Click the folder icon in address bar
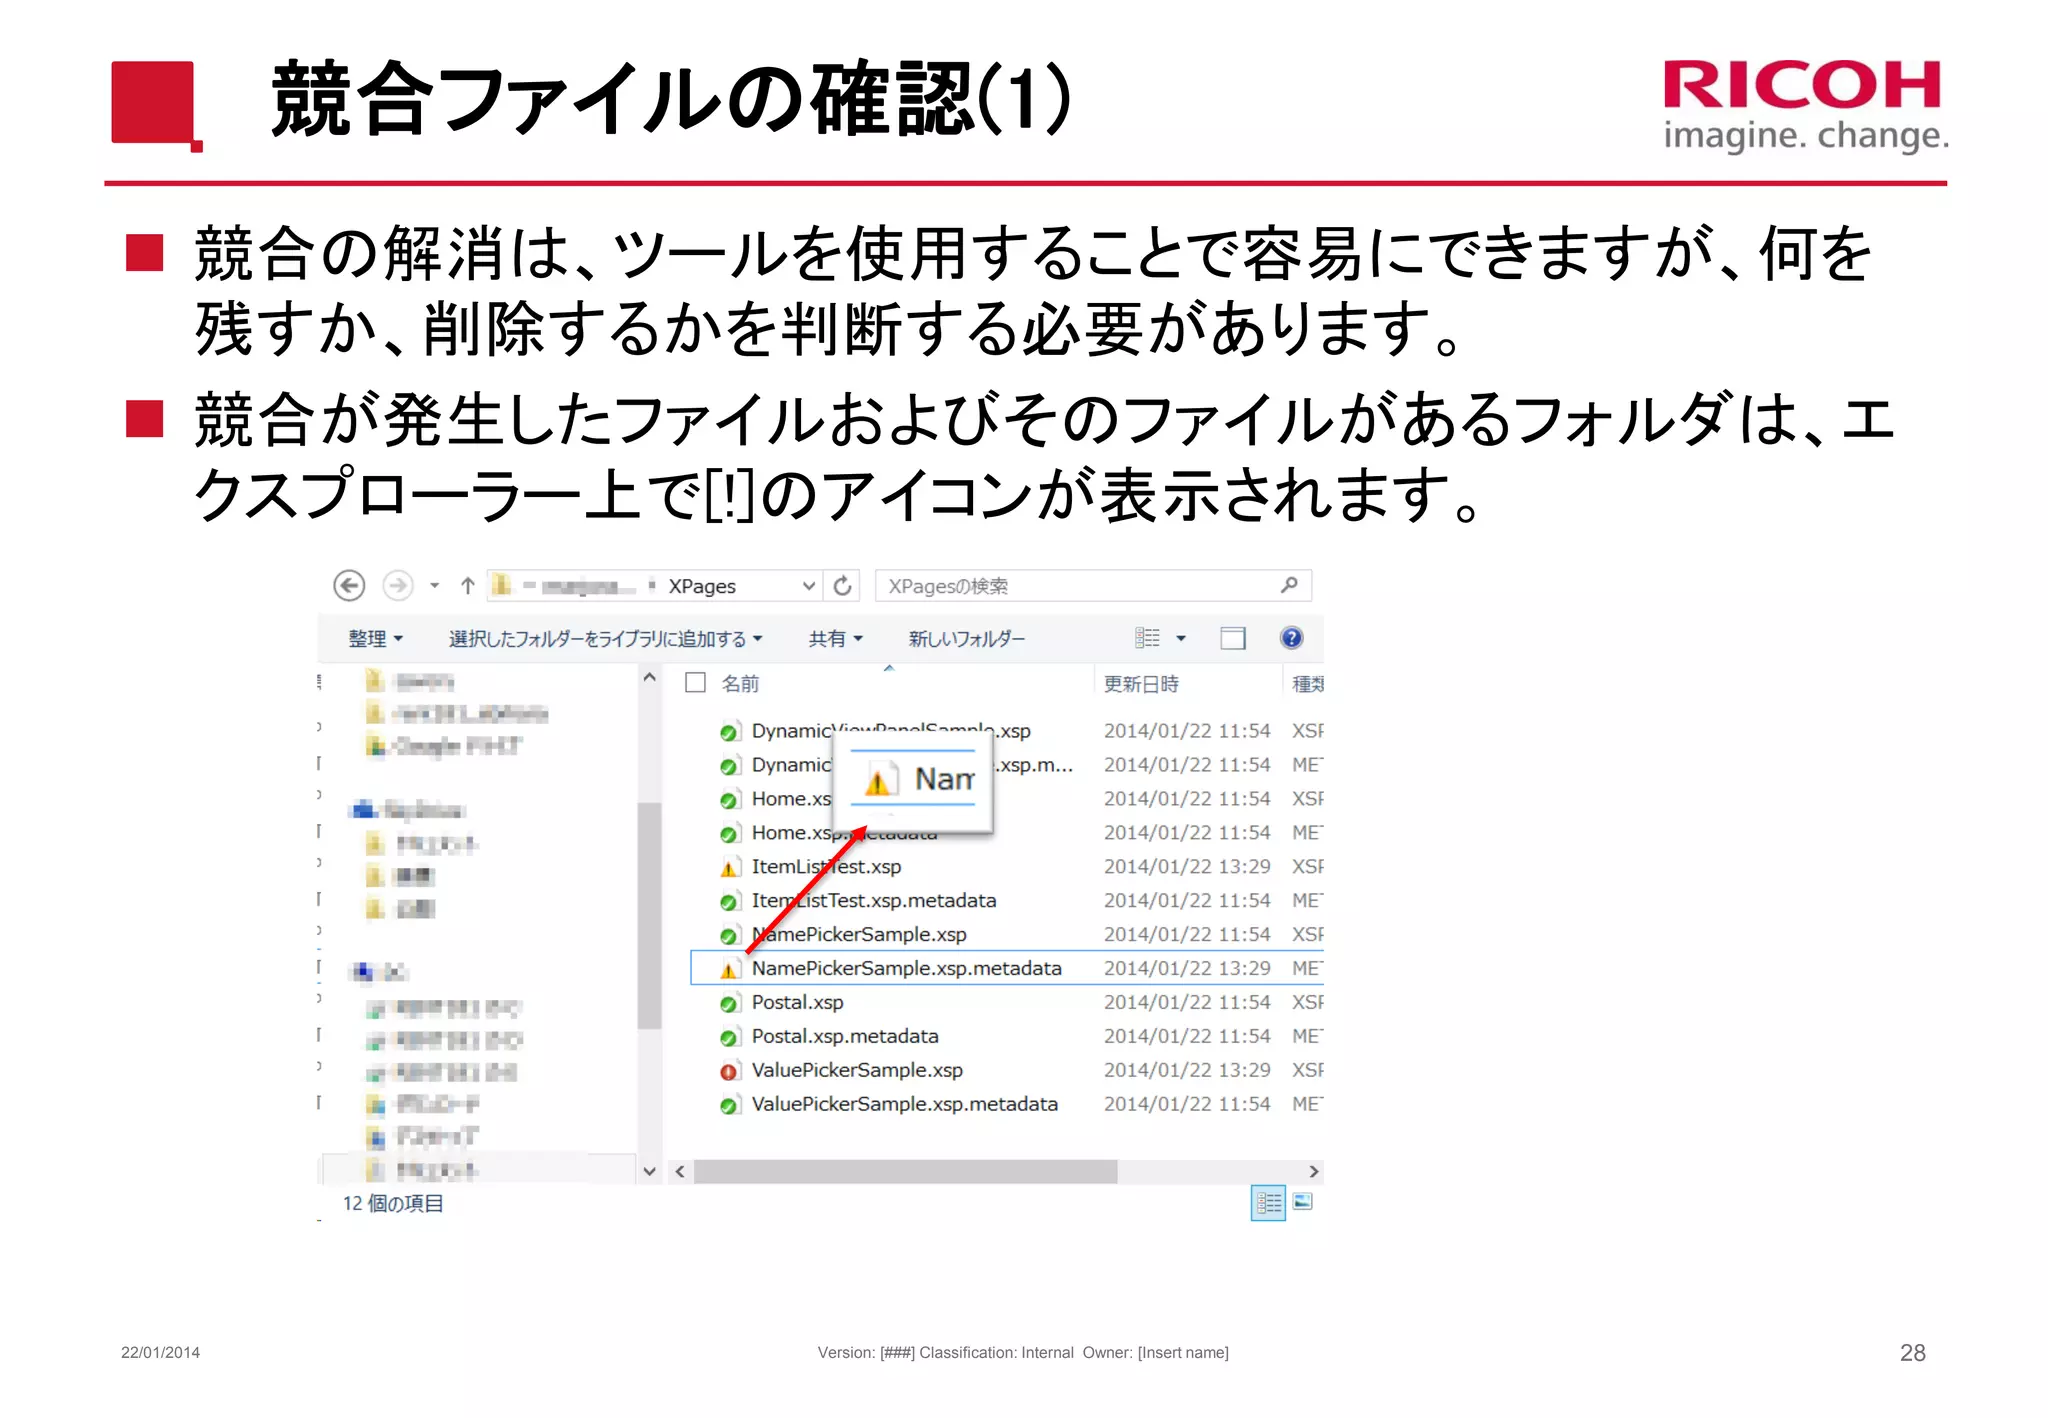Screen dimensions: 2048x1418 coord(502,585)
